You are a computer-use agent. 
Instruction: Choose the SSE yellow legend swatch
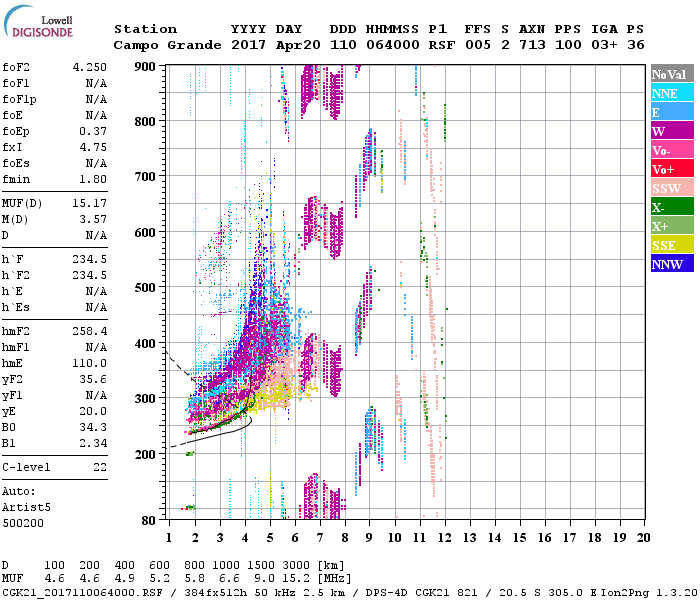(672, 245)
